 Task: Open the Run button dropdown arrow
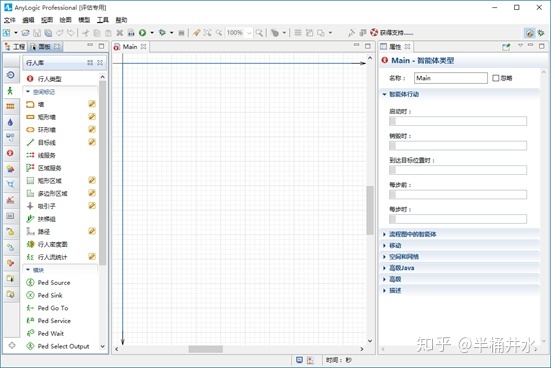(x=152, y=33)
